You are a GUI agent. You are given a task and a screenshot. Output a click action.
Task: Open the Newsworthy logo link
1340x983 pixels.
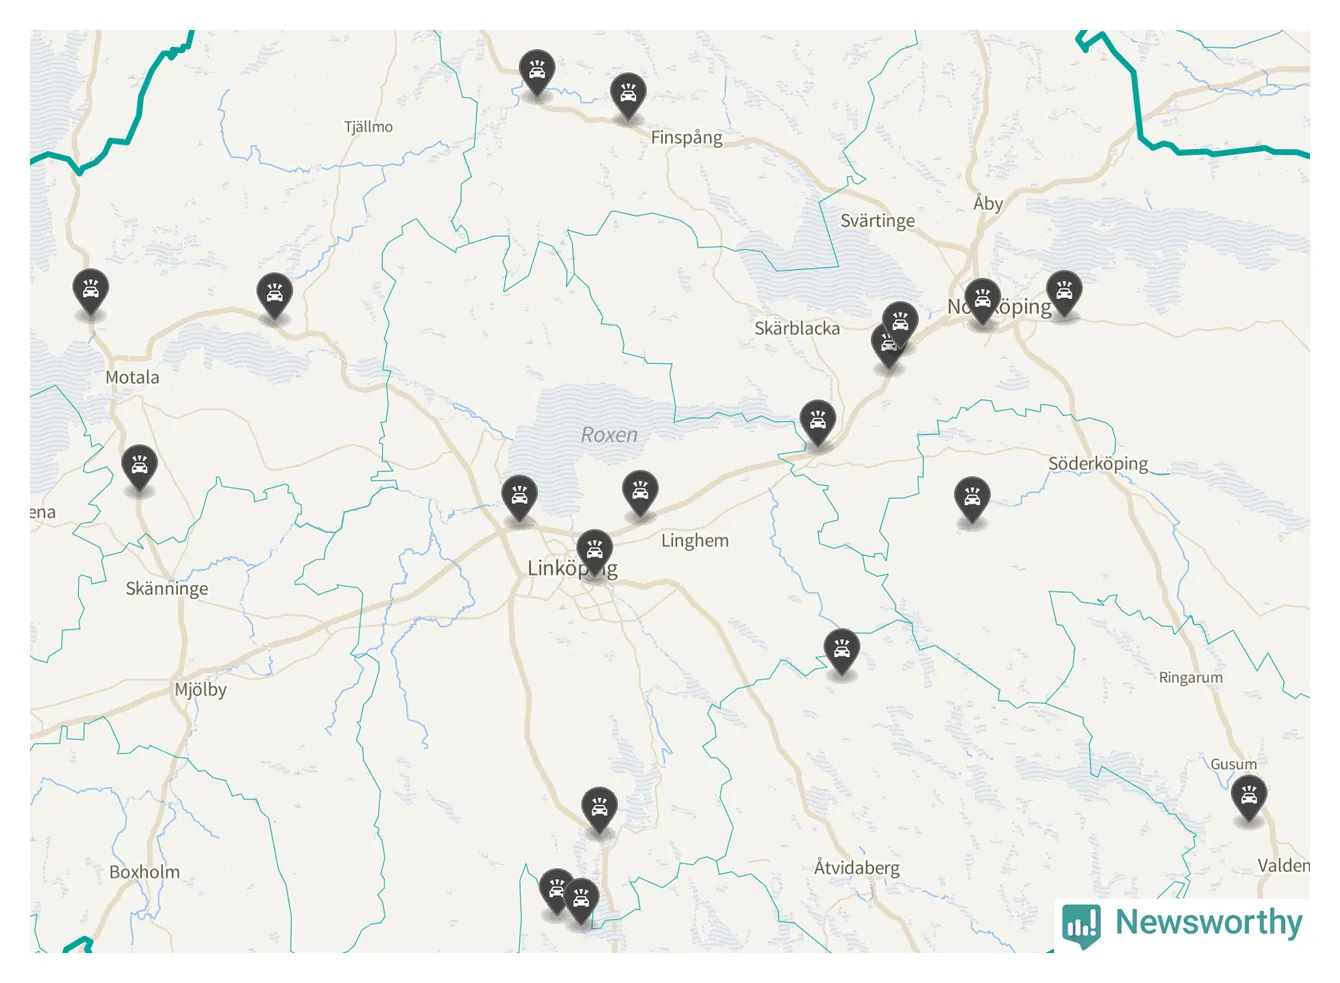pos(1183,924)
